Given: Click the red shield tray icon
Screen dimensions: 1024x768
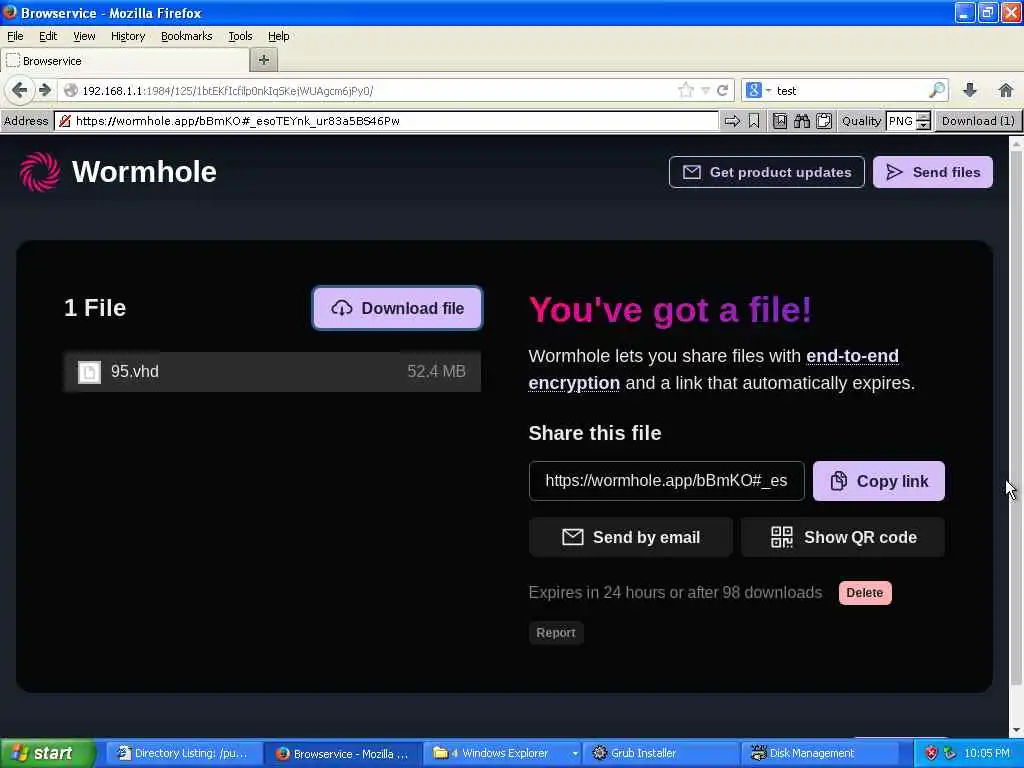Looking at the screenshot, I should (931, 753).
